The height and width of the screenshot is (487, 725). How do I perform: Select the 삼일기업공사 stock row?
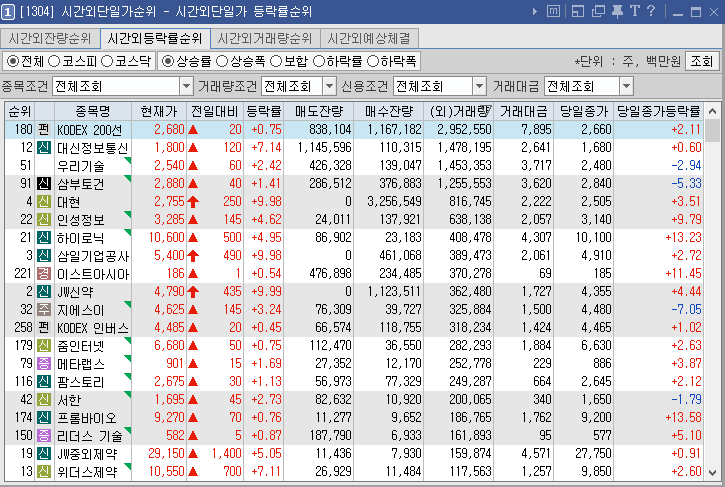click(354, 256)
